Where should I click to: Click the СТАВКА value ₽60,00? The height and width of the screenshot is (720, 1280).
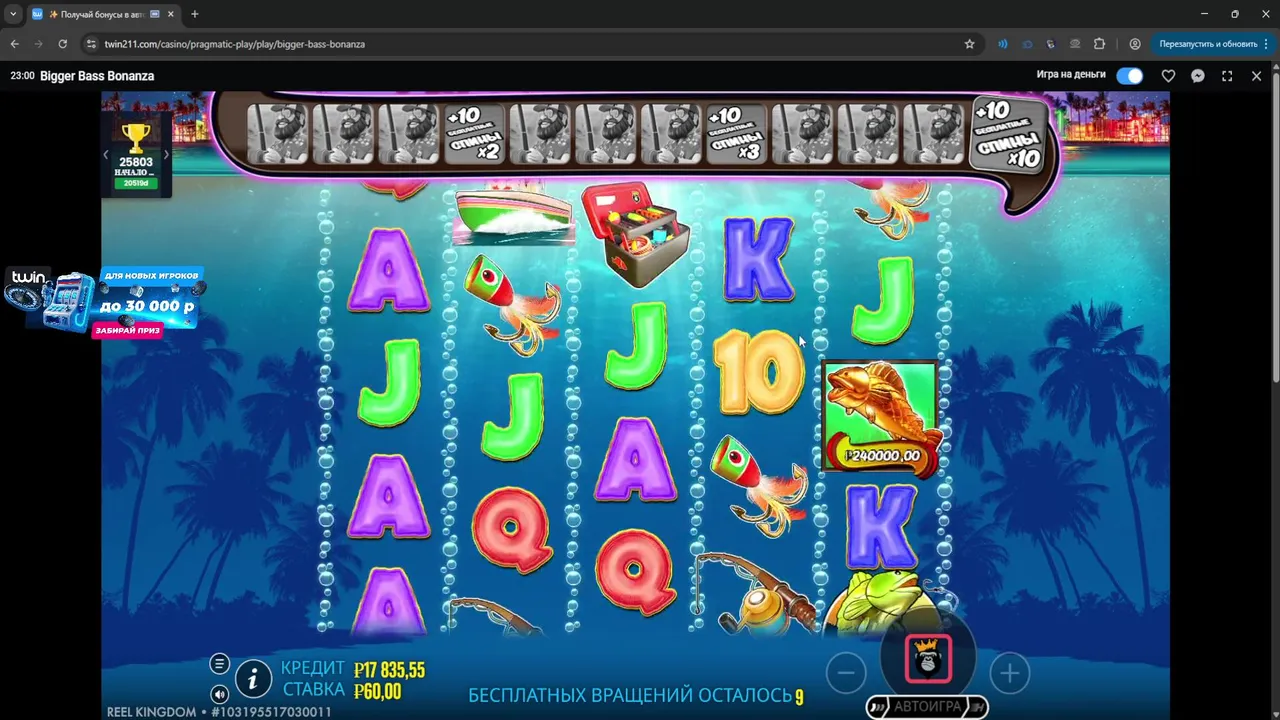[377, 692]
